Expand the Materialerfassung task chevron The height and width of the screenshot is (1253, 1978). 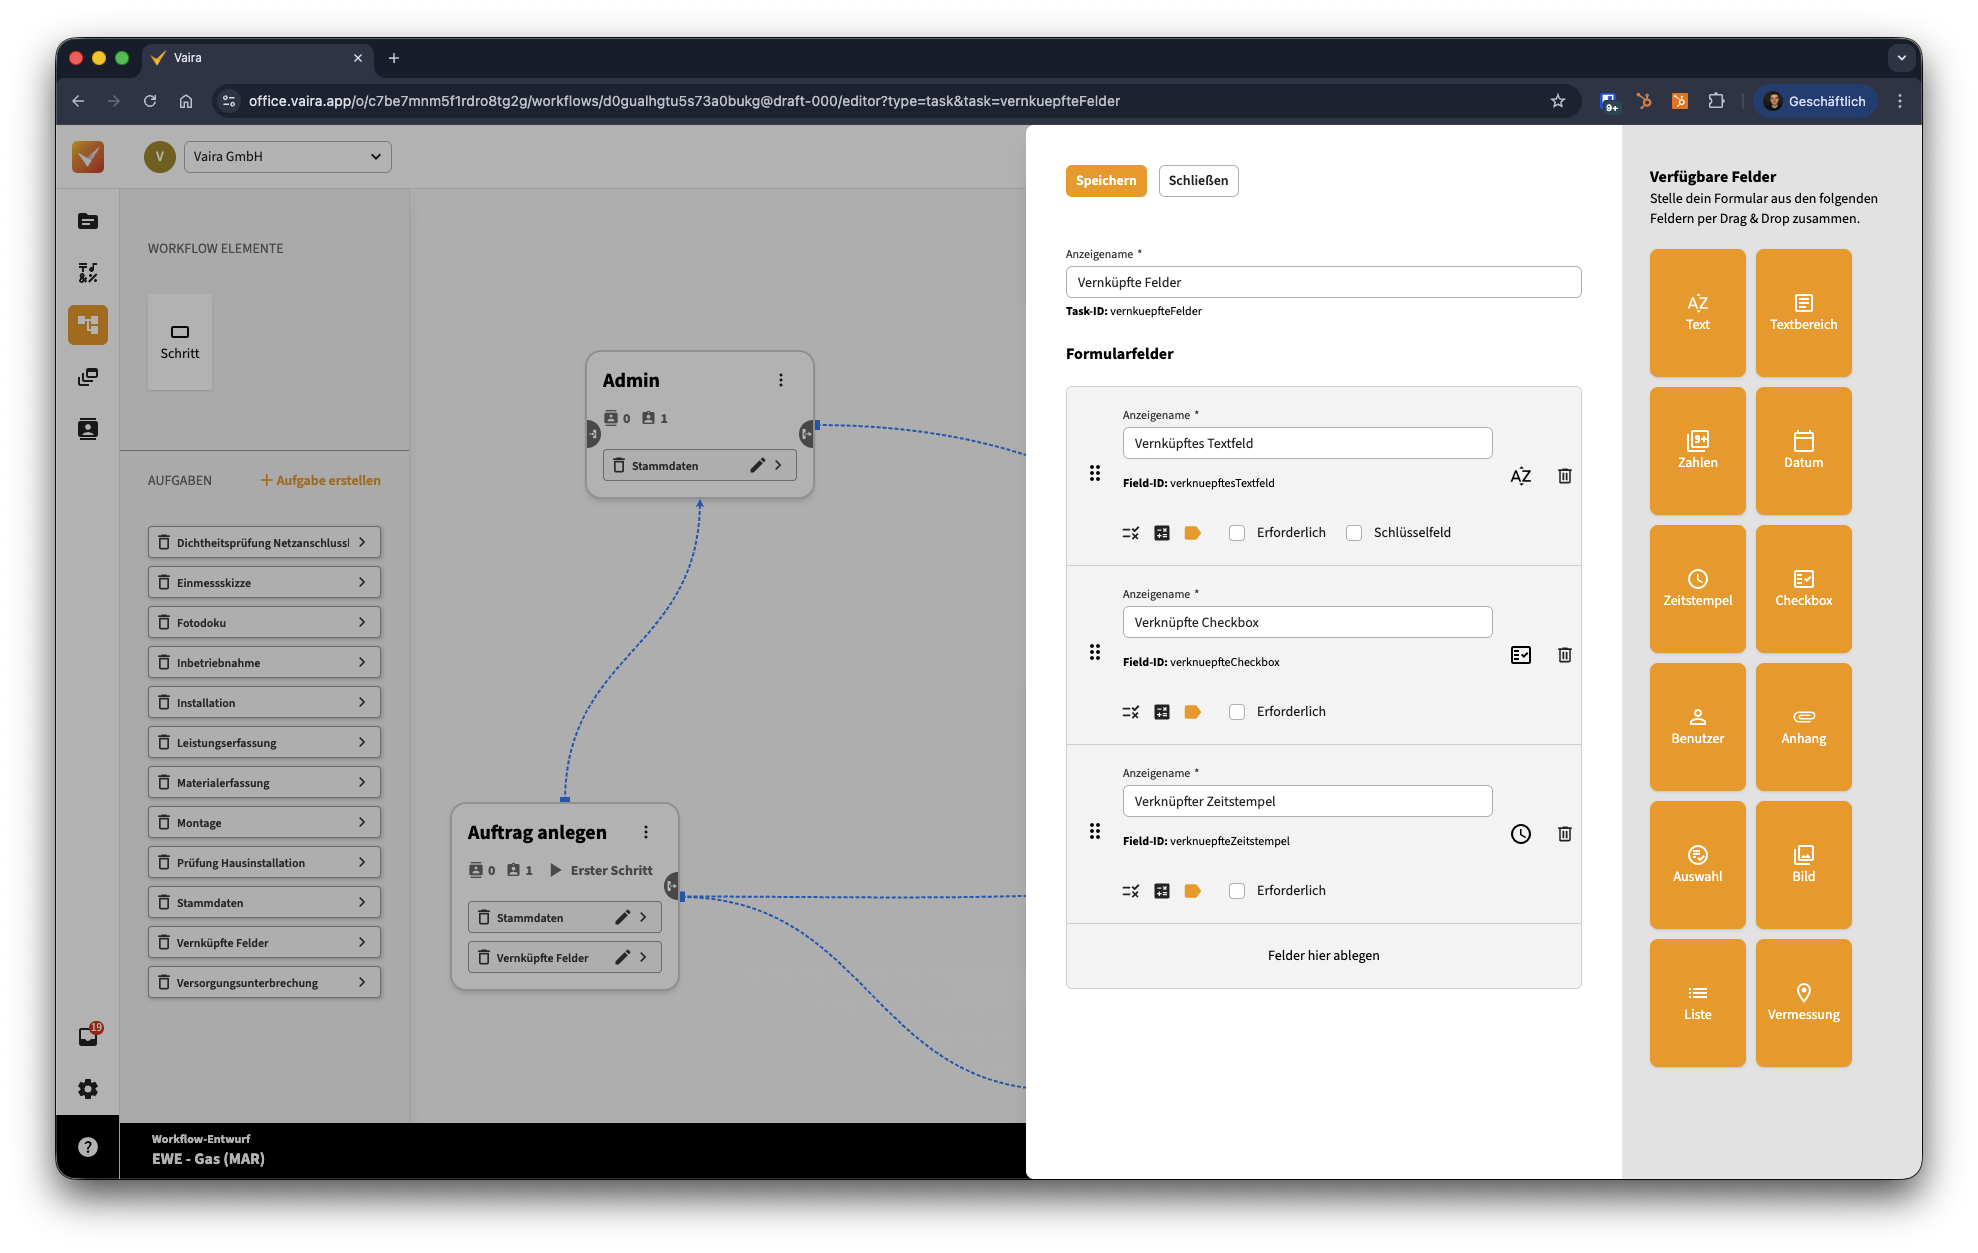(x=362, y=782)
